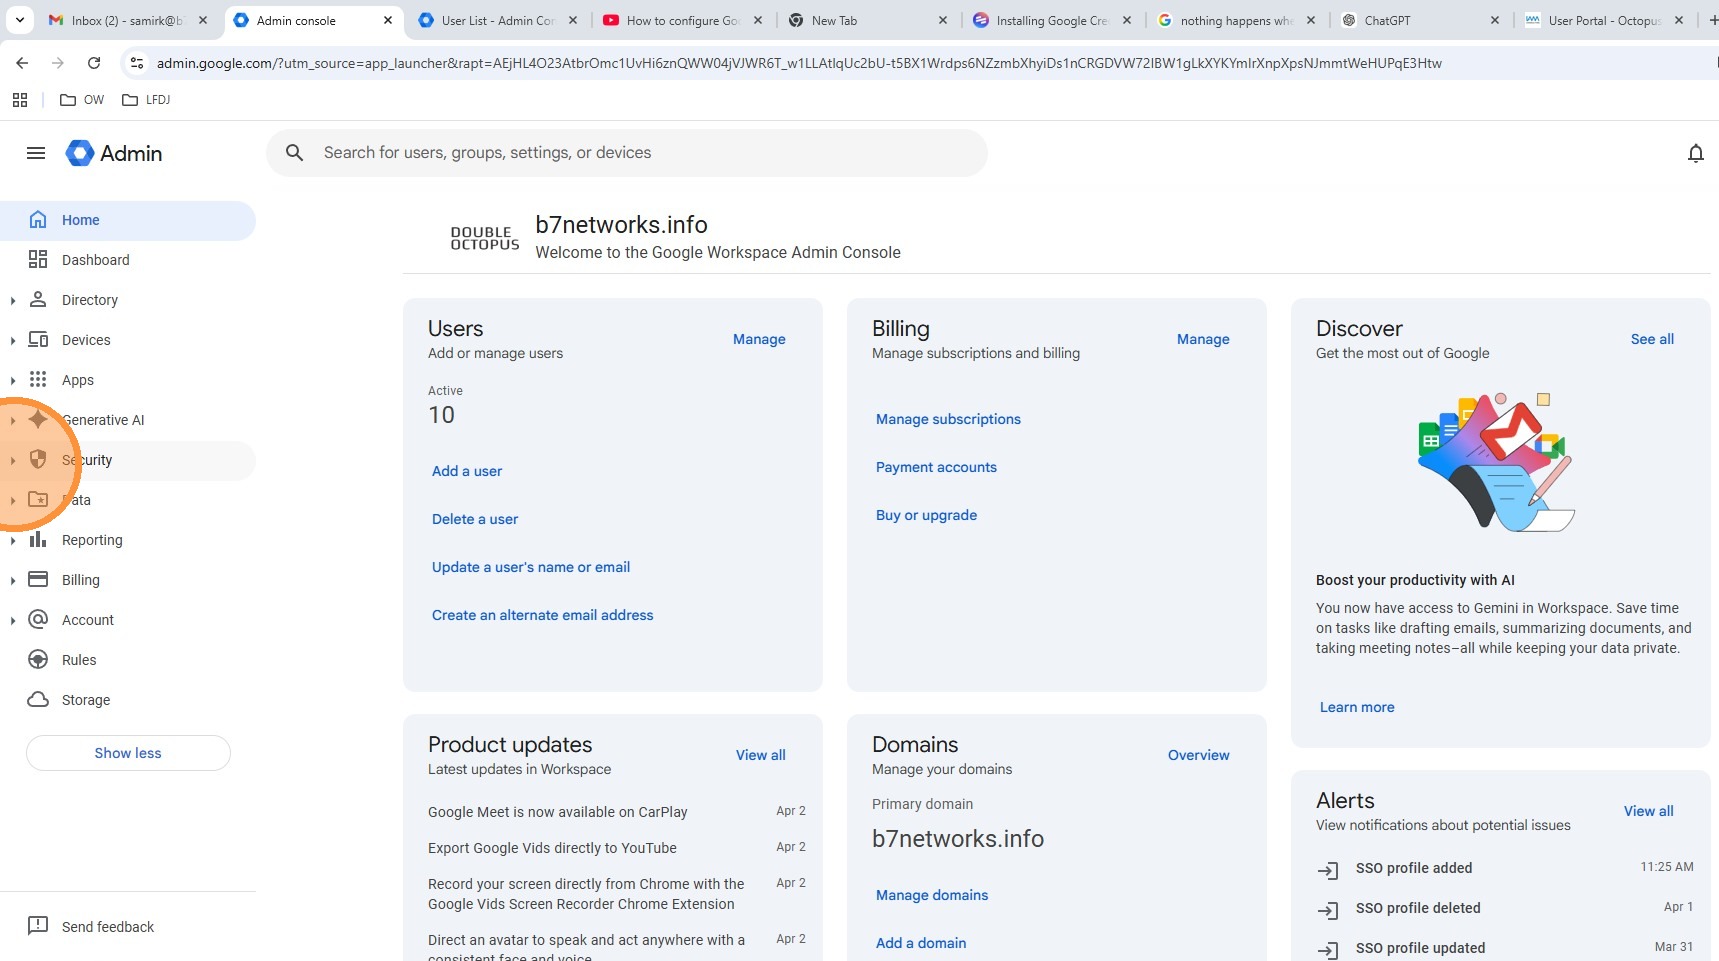
Task: Click the Dashboard grid icon
Action: point(38,260)
